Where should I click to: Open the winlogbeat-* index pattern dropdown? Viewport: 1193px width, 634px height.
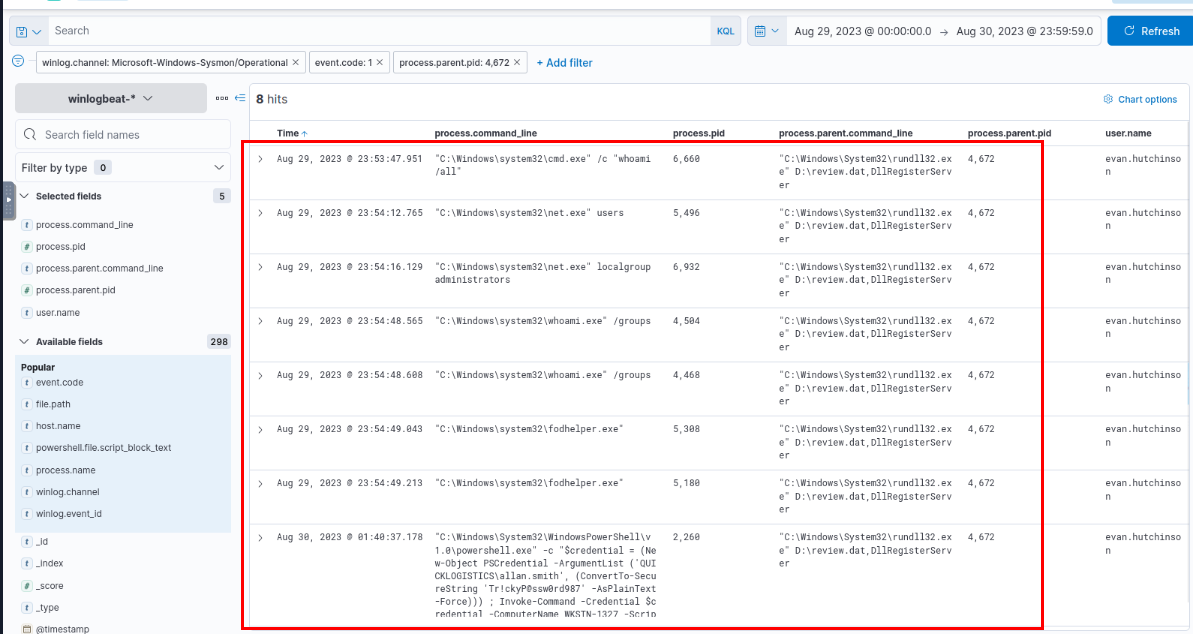[110, 98]
